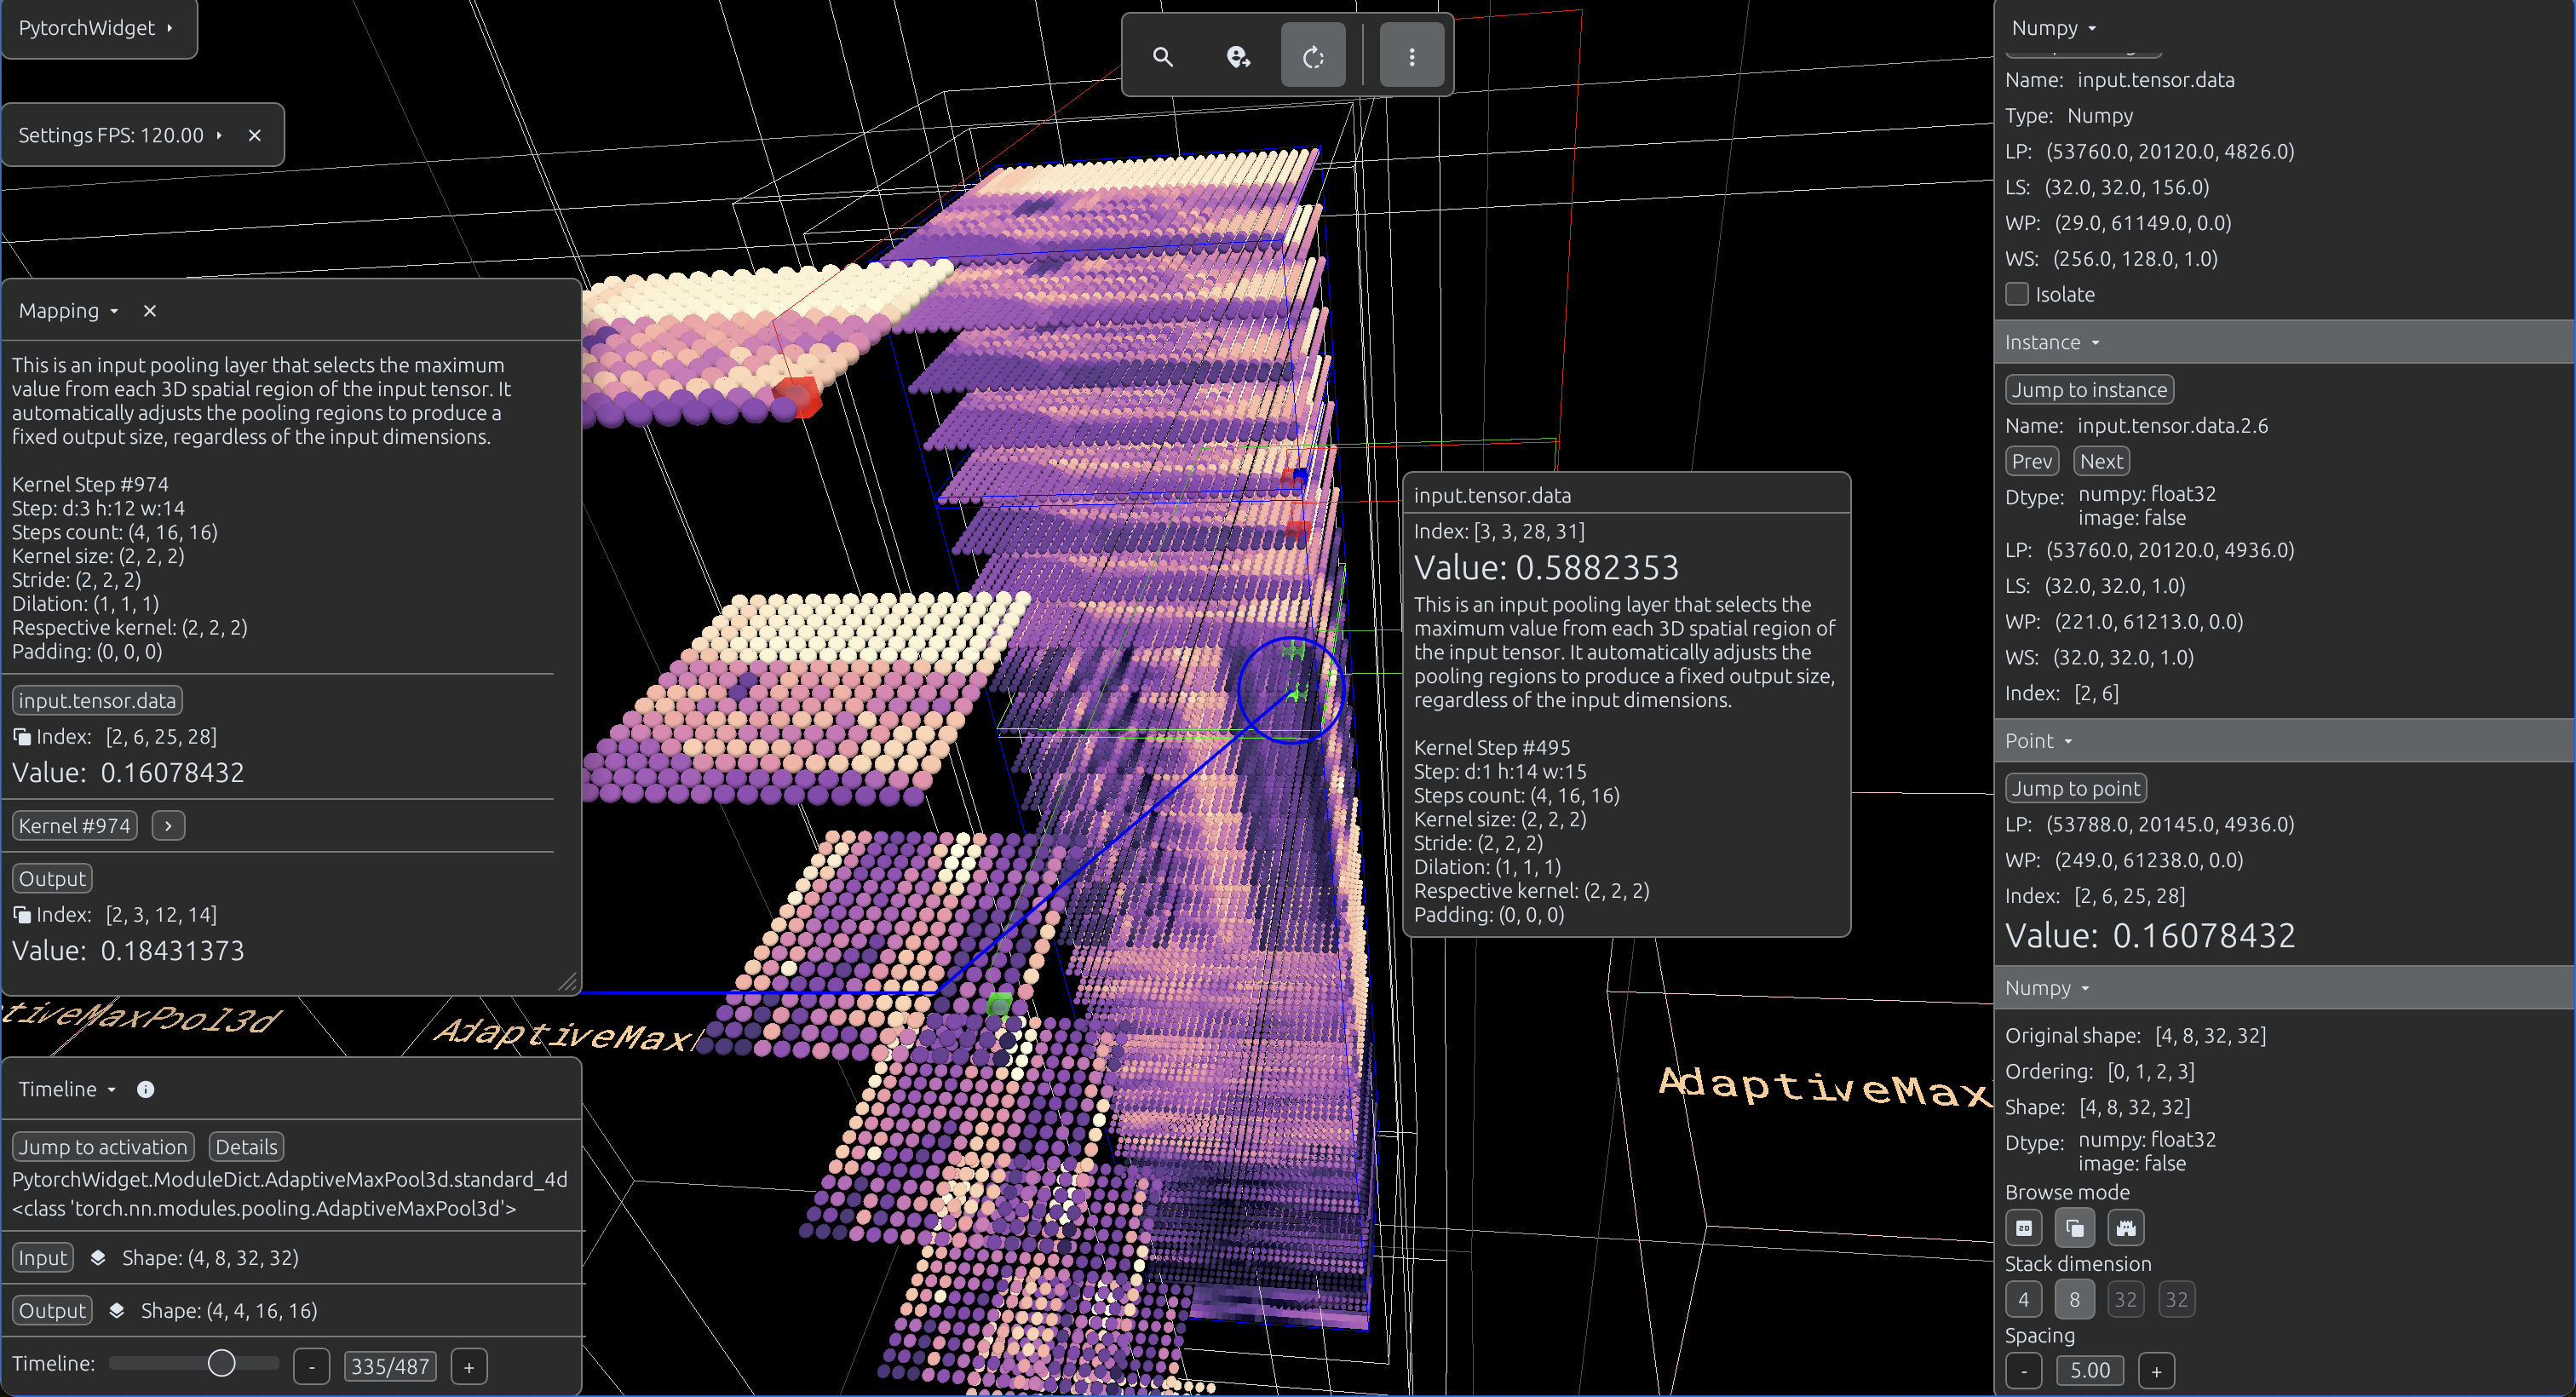Collapse the lower Numpy section
Screen dimensions: 2576x1397
2048,988
